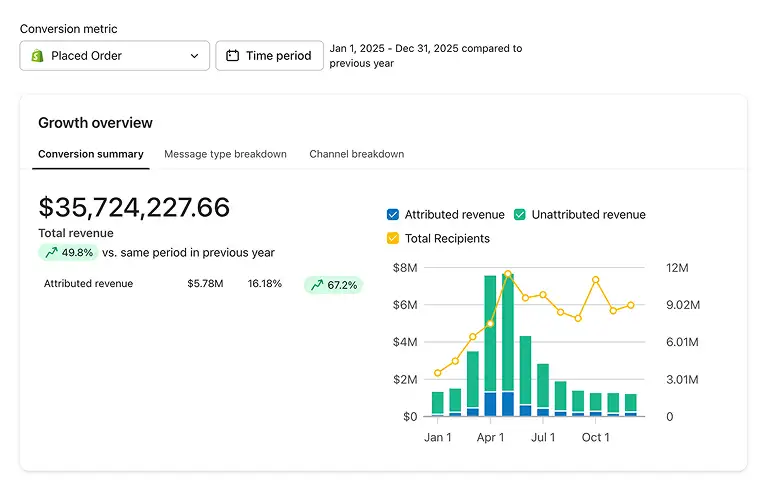Screen dimensions: 768x496
Task: Click the $8M left axis label
Action: (405, 268)
